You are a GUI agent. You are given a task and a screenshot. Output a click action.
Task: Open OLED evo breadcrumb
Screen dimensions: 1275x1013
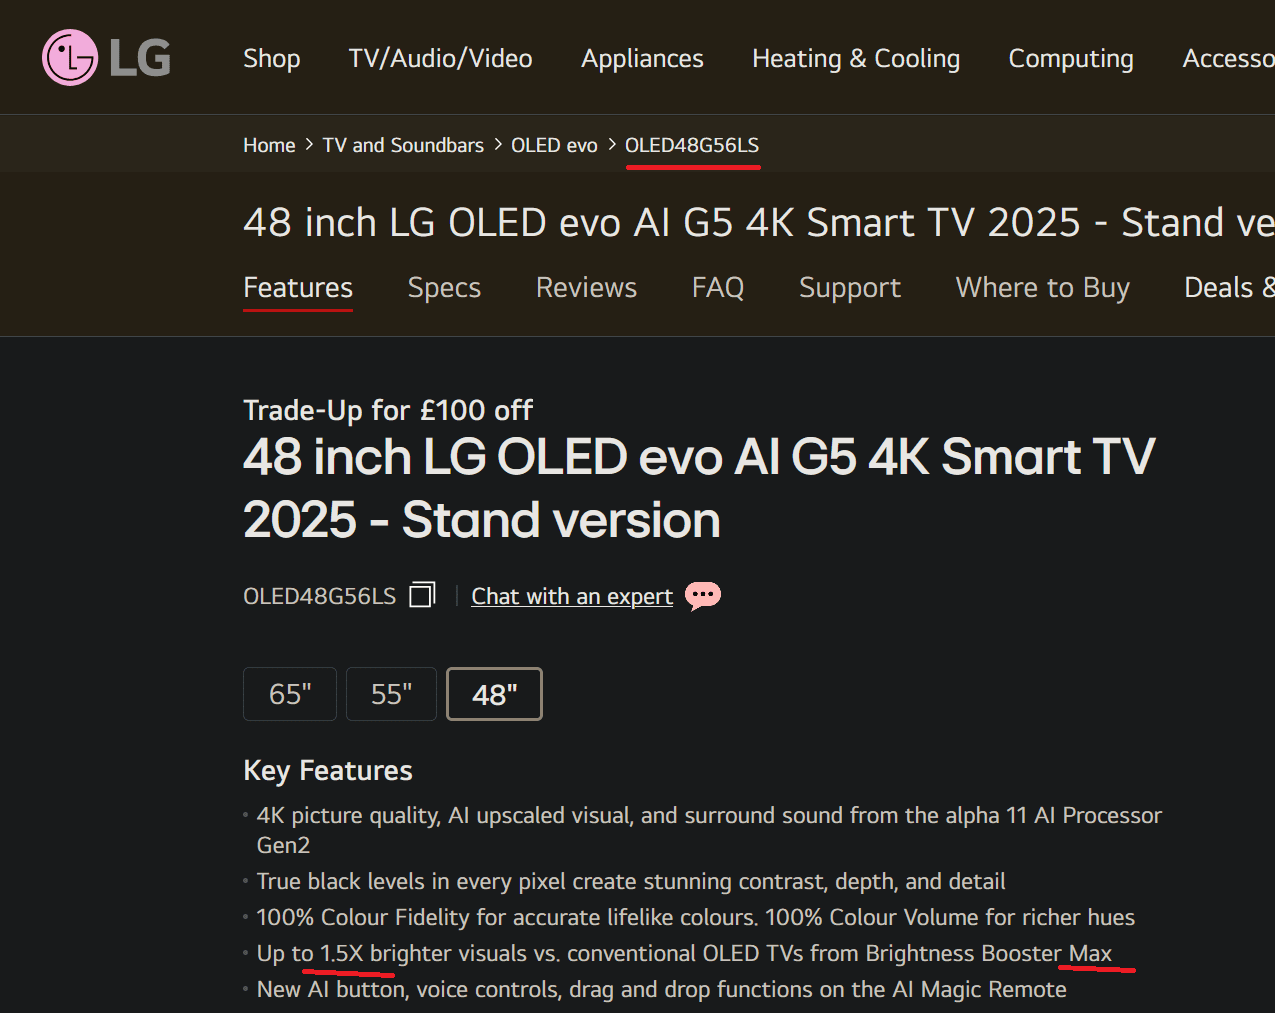[554, 145]
